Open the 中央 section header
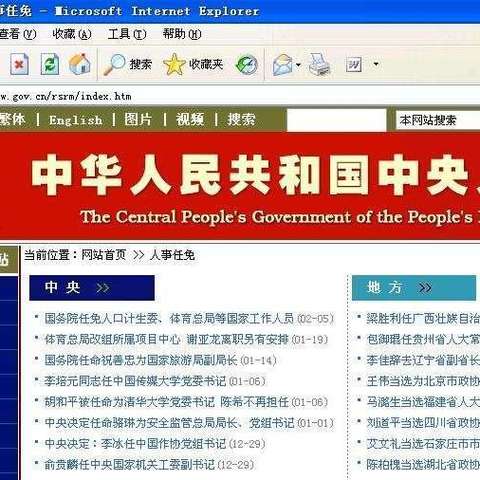This screenshot has width=480, height=480. click(92, 288)
